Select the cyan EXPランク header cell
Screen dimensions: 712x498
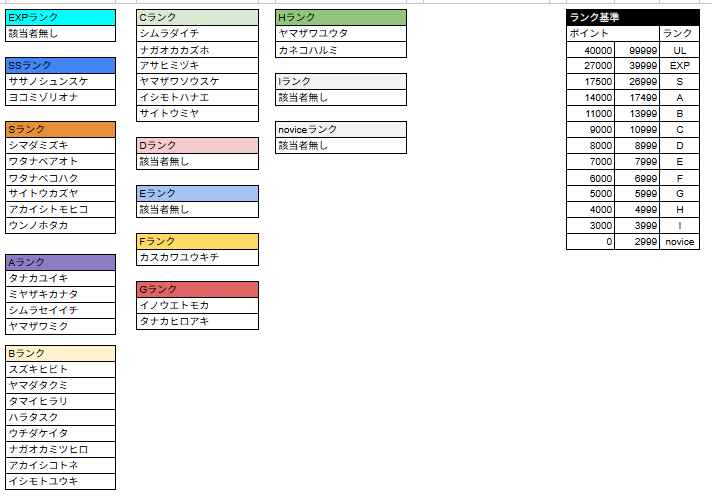point(60,17)
